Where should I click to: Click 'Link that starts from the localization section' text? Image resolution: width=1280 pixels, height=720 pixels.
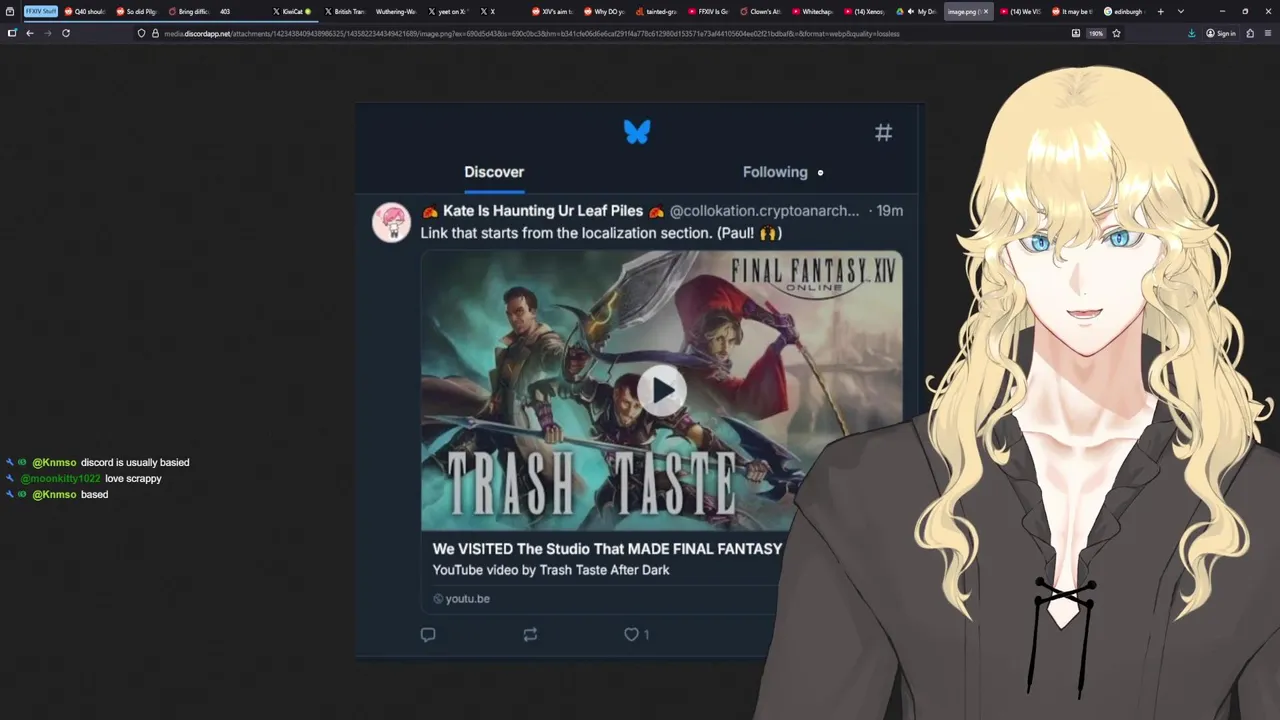click(x=566, y=233)
